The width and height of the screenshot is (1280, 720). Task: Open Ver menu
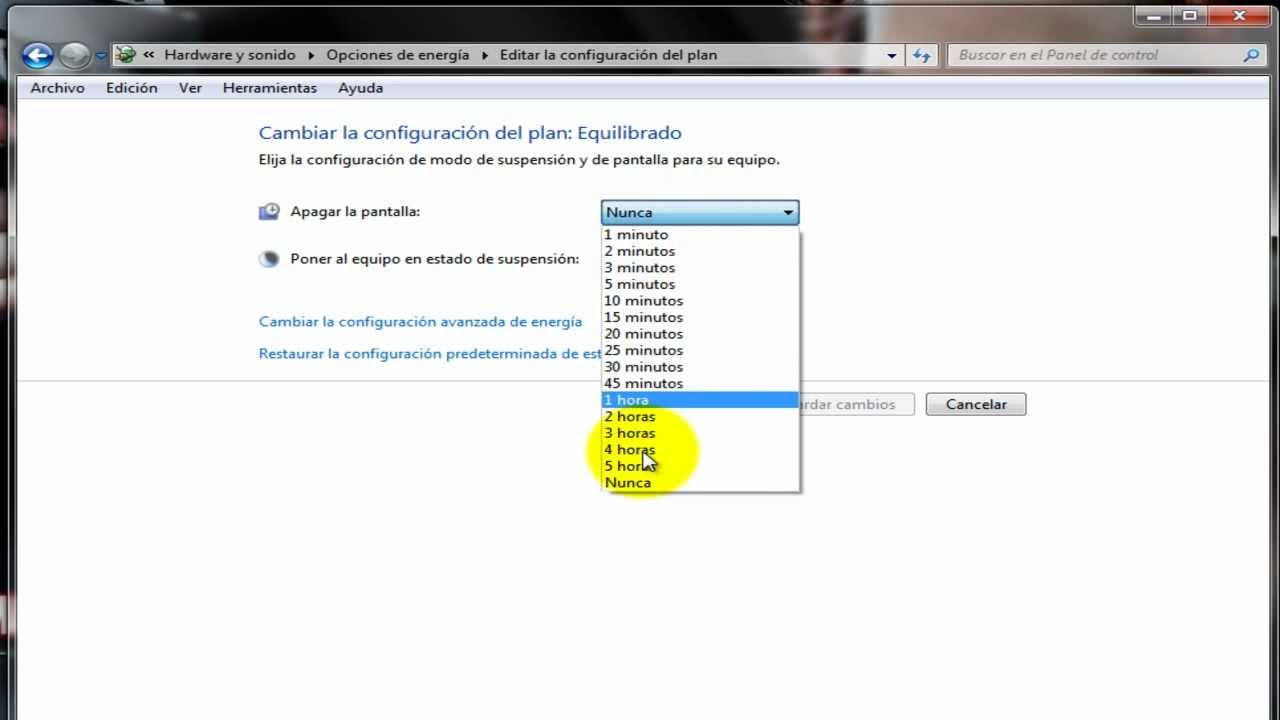coord(190,88)
